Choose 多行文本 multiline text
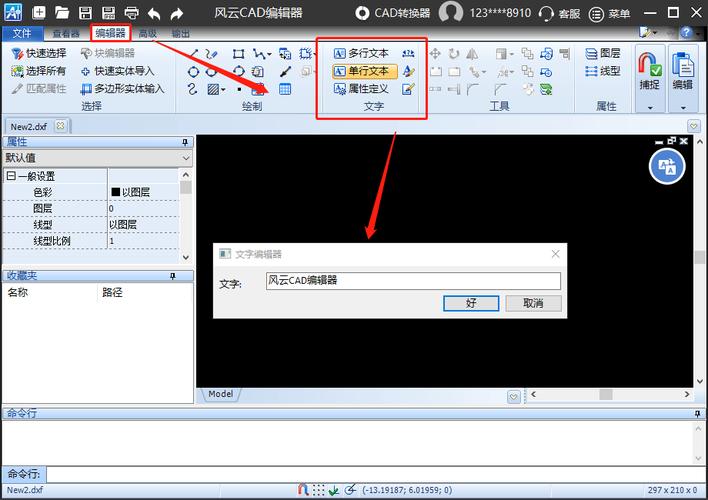Viewport: 708px width, 500px height. pyautogui.click(x=361, y=53)
